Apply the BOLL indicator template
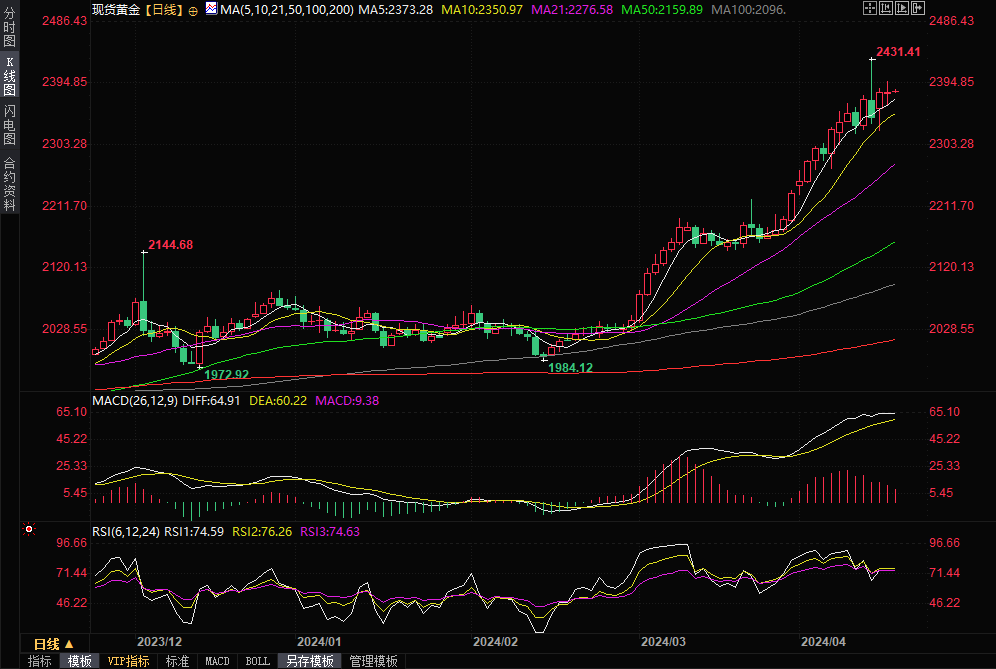This screenshot has height=669, width=996. [257, 661]
